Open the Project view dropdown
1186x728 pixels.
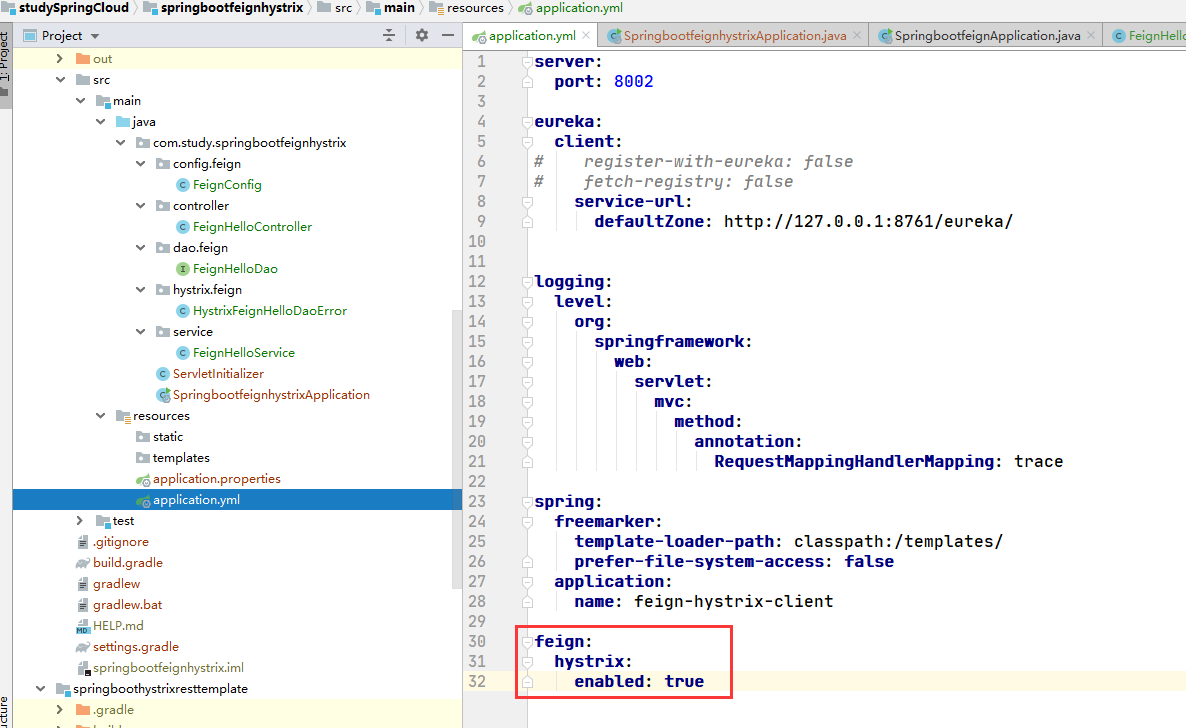tap(95, 36)
